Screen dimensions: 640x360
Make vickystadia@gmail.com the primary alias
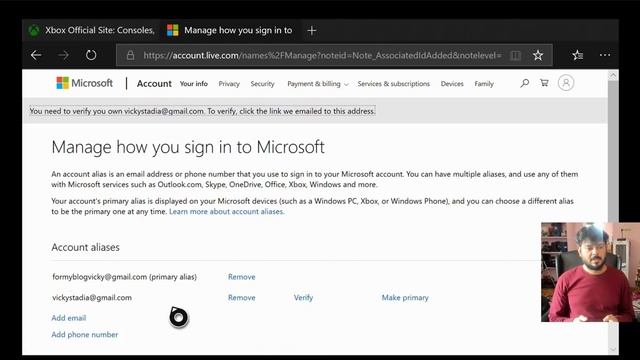(x=405, y=298)
